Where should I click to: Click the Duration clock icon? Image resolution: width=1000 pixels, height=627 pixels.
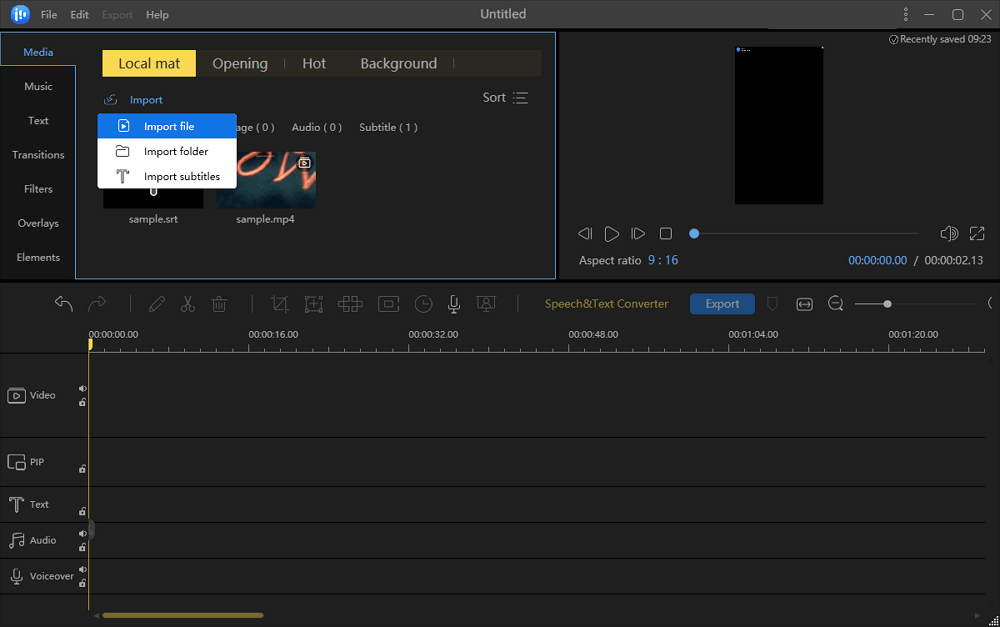click(424, 304)
